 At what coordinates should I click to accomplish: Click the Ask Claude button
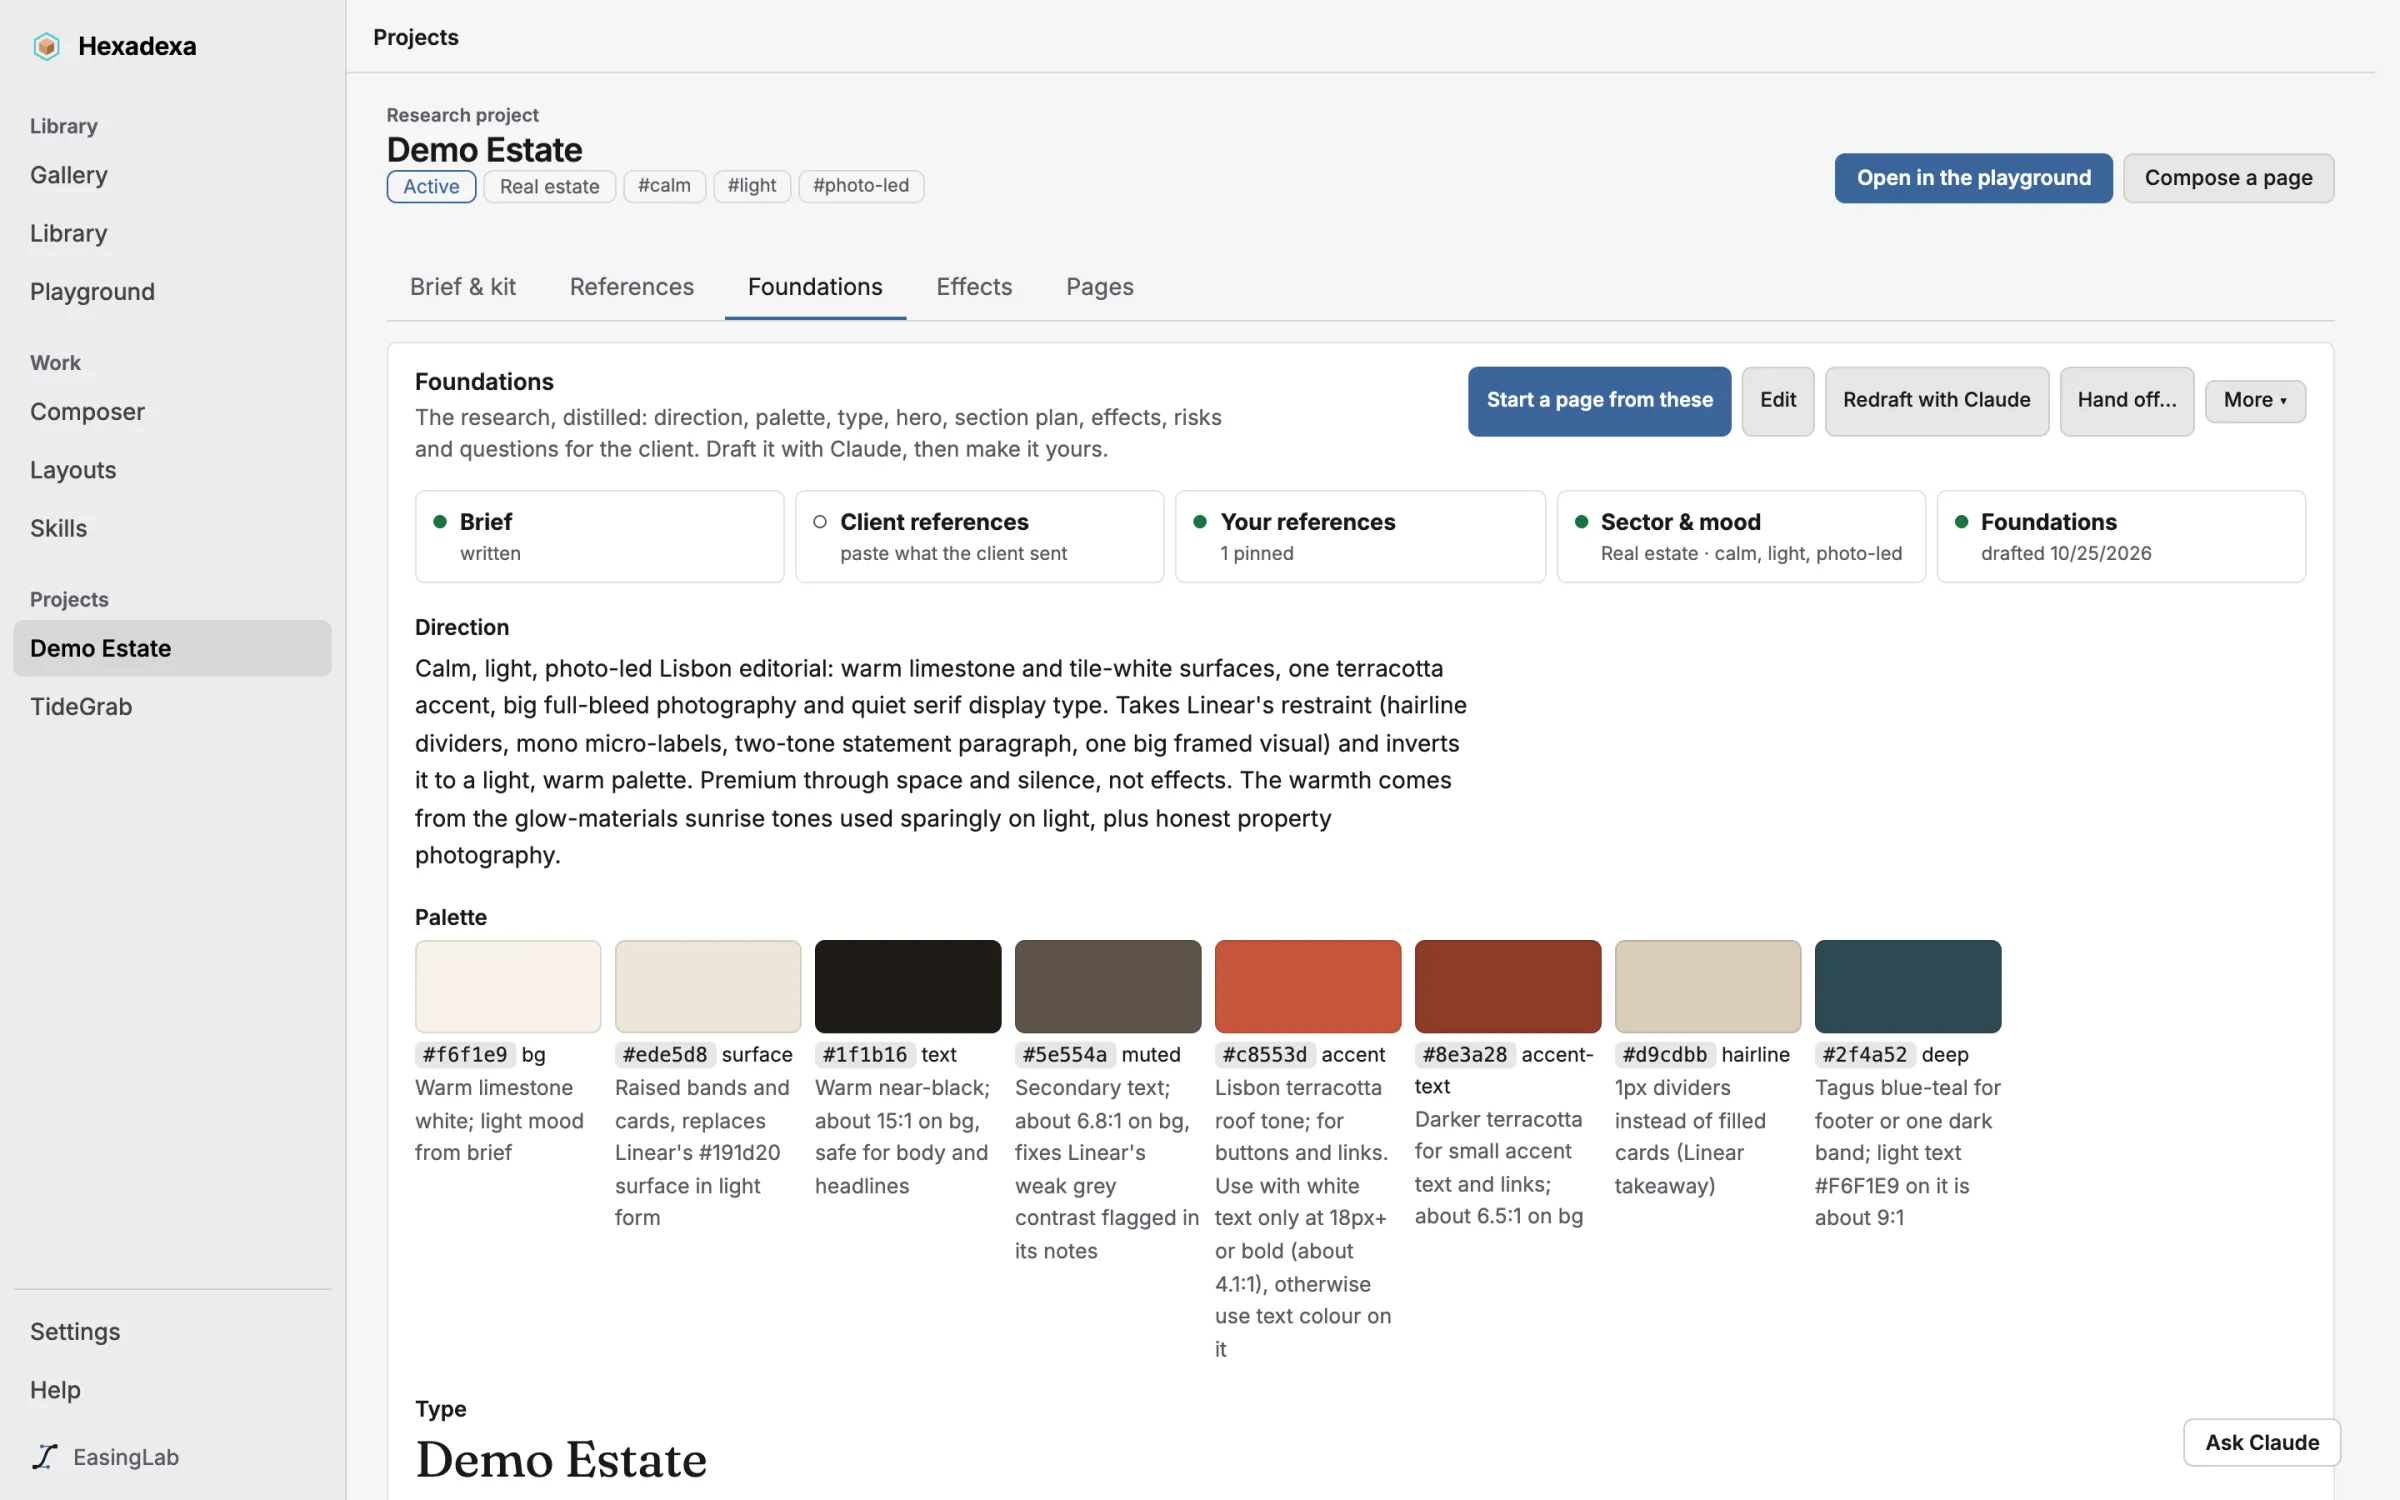pyautogui.click(x=2261, y=1442)
